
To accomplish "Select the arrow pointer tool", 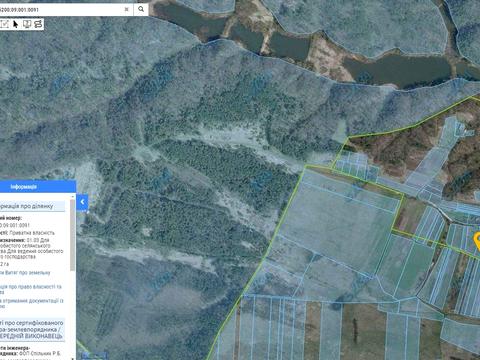I will coord(16,24).
